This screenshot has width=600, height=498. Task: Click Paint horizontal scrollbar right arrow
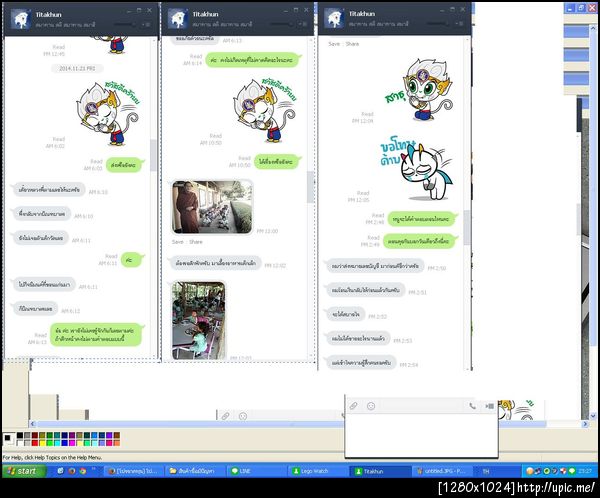[x=585, y=424]
